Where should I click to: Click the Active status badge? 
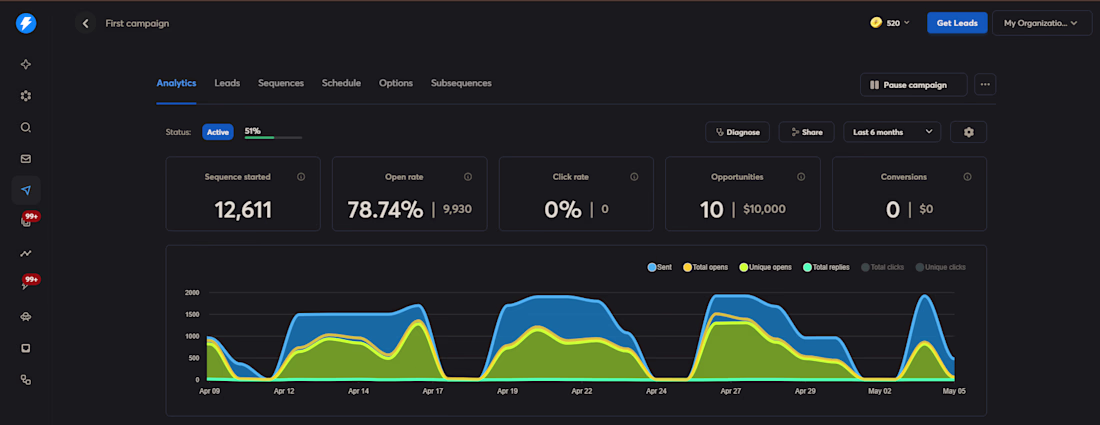pos(217,132)
